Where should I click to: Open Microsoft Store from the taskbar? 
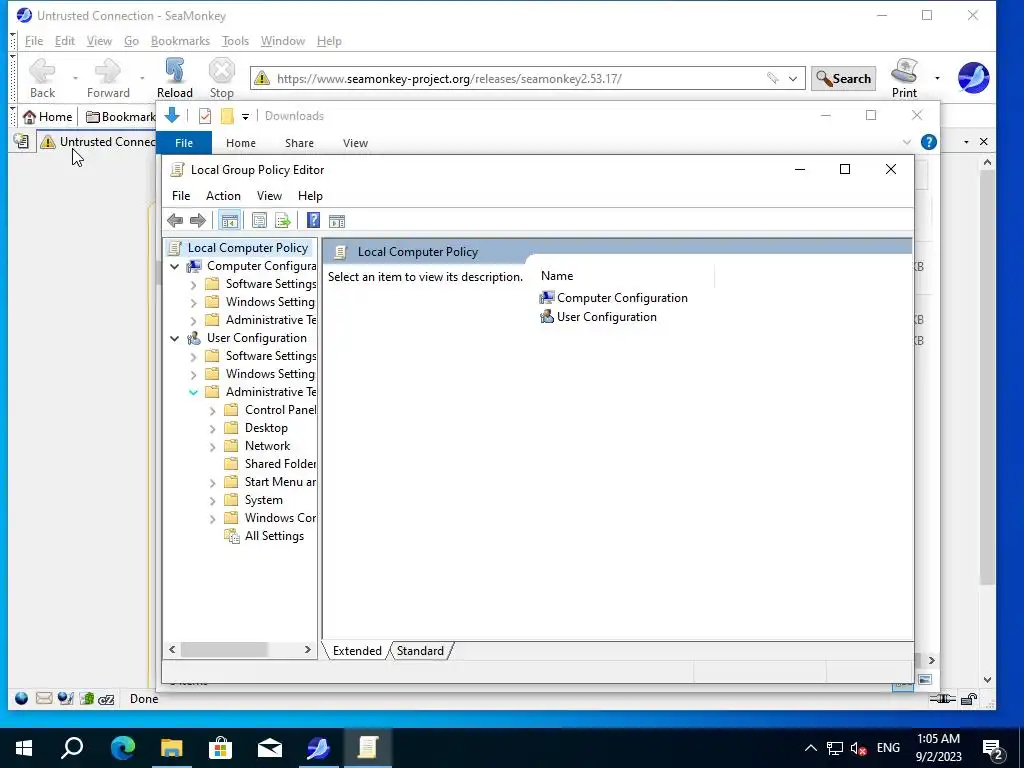(x=221, y=747)
